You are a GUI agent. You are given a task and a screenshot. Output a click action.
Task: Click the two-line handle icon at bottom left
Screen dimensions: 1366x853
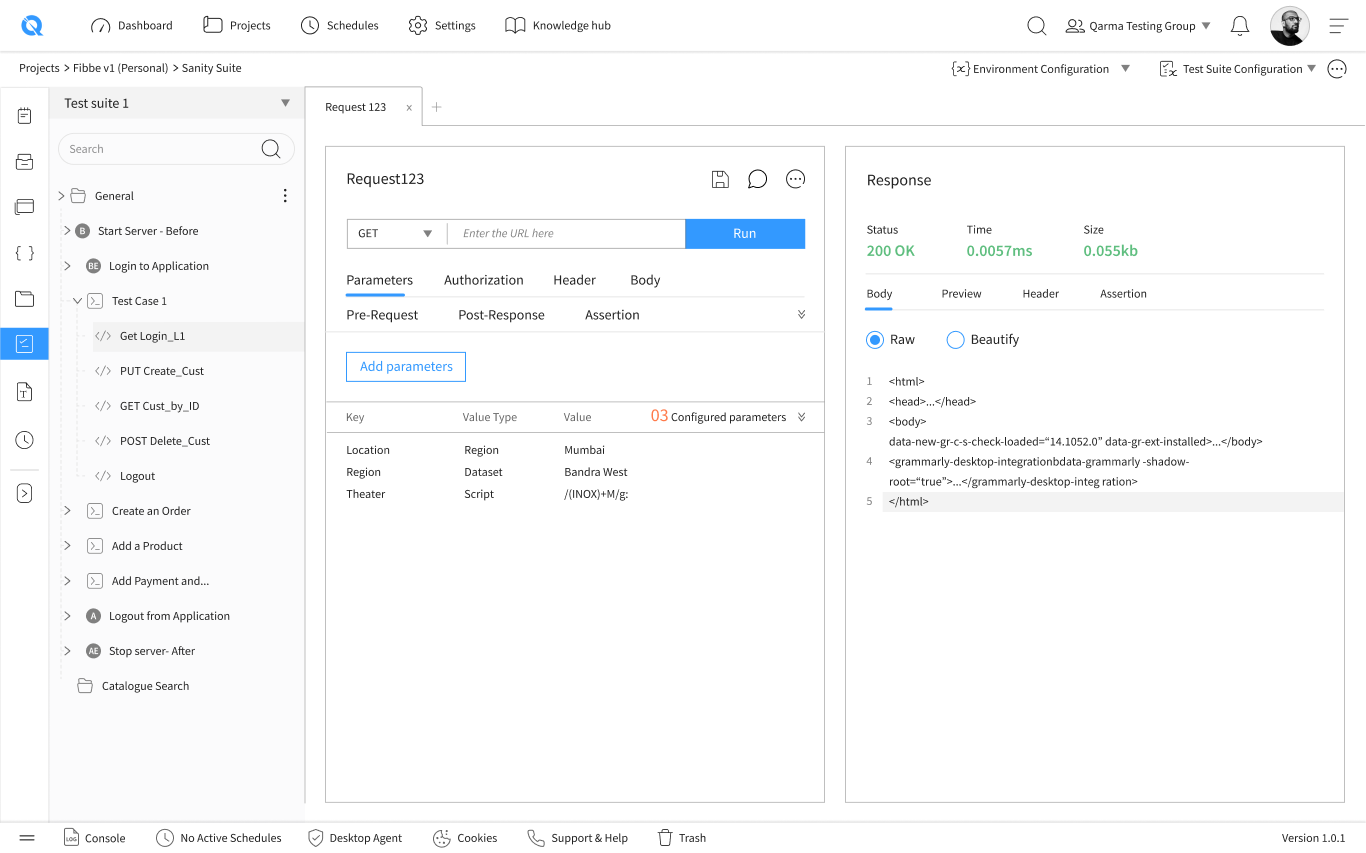27,838
